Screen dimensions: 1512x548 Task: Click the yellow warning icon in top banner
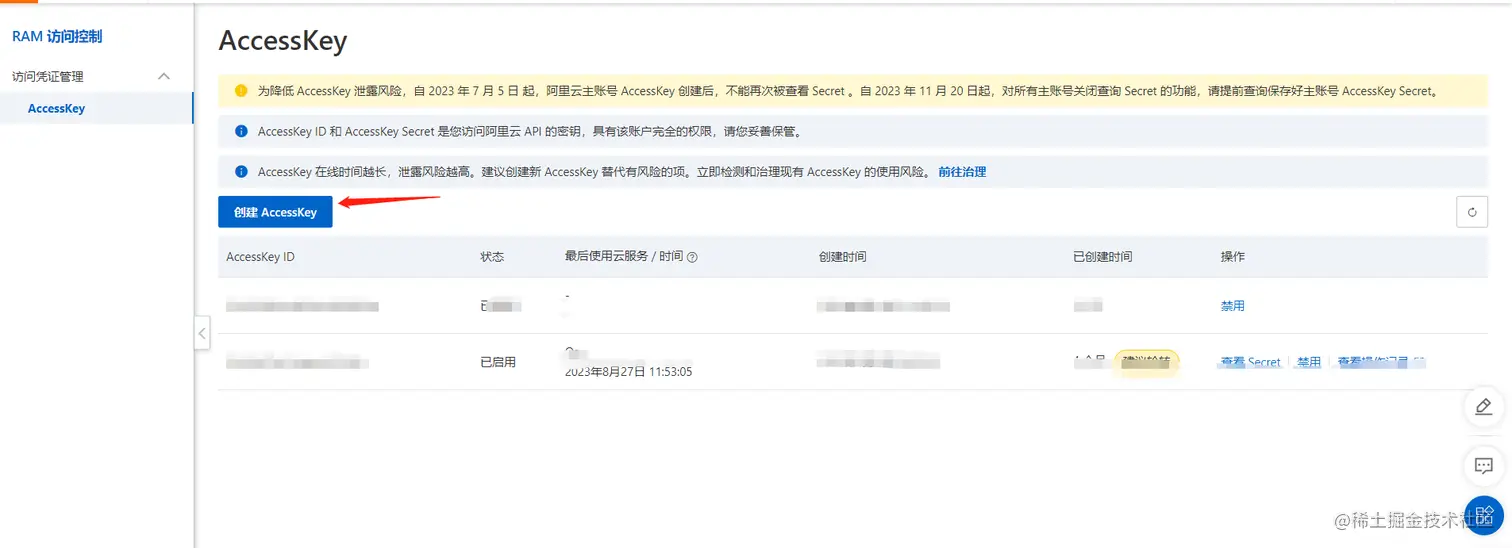pos(241,91)
